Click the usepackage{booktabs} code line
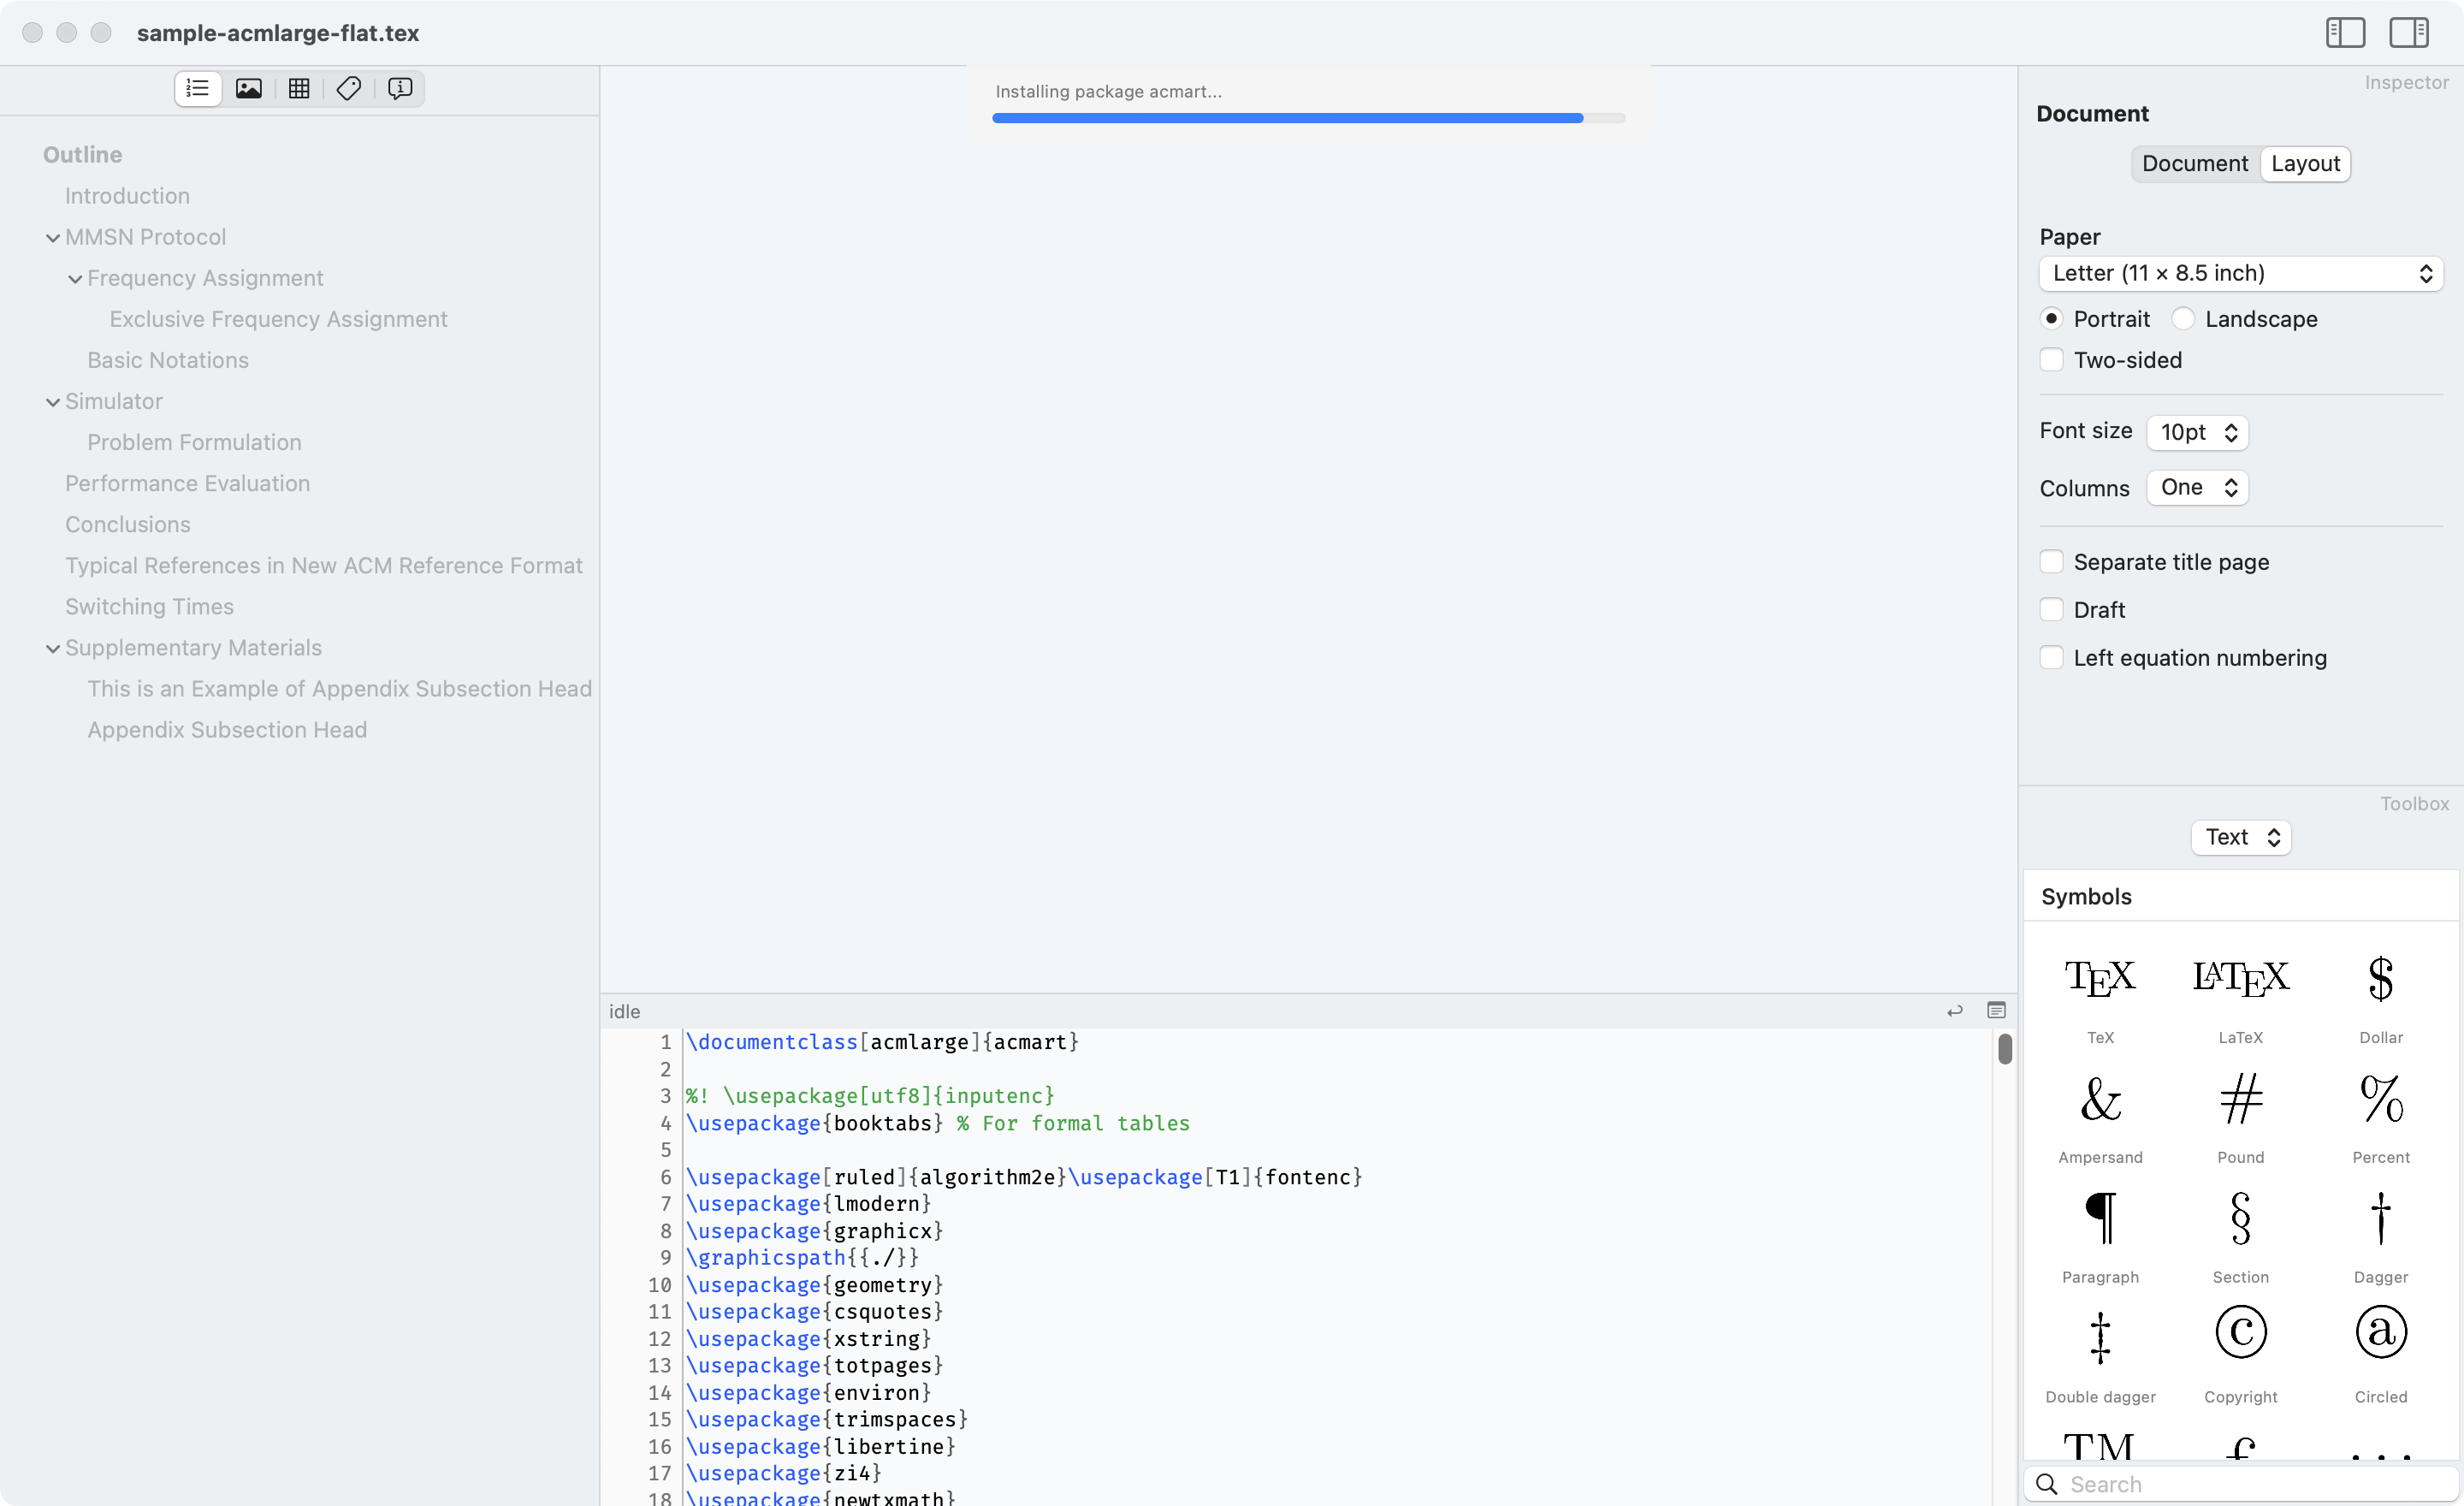This screenshot has height=1506, width=2464. pos(937,1123)
